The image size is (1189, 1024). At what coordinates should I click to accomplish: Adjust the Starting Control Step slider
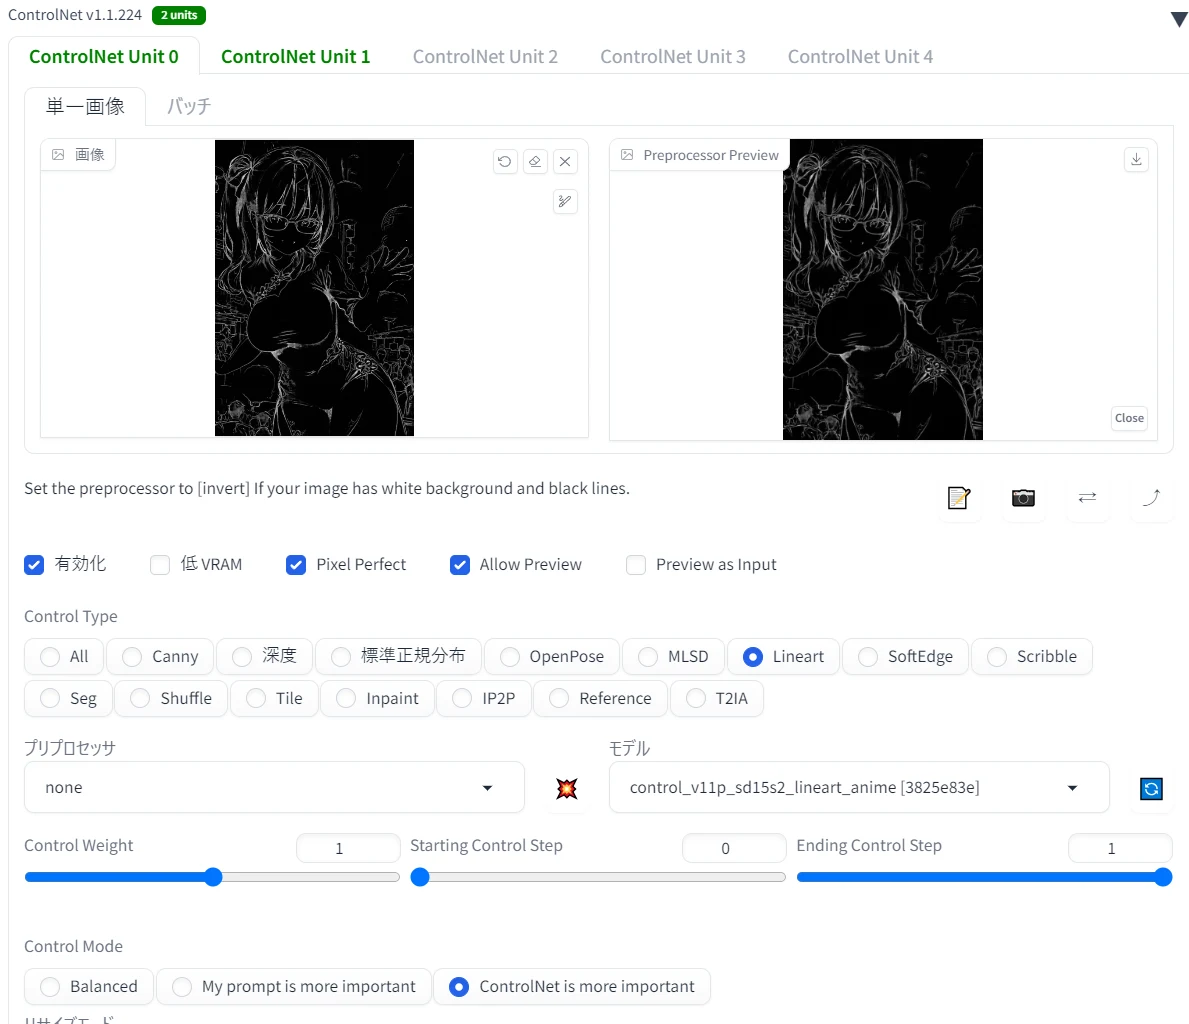598,878
